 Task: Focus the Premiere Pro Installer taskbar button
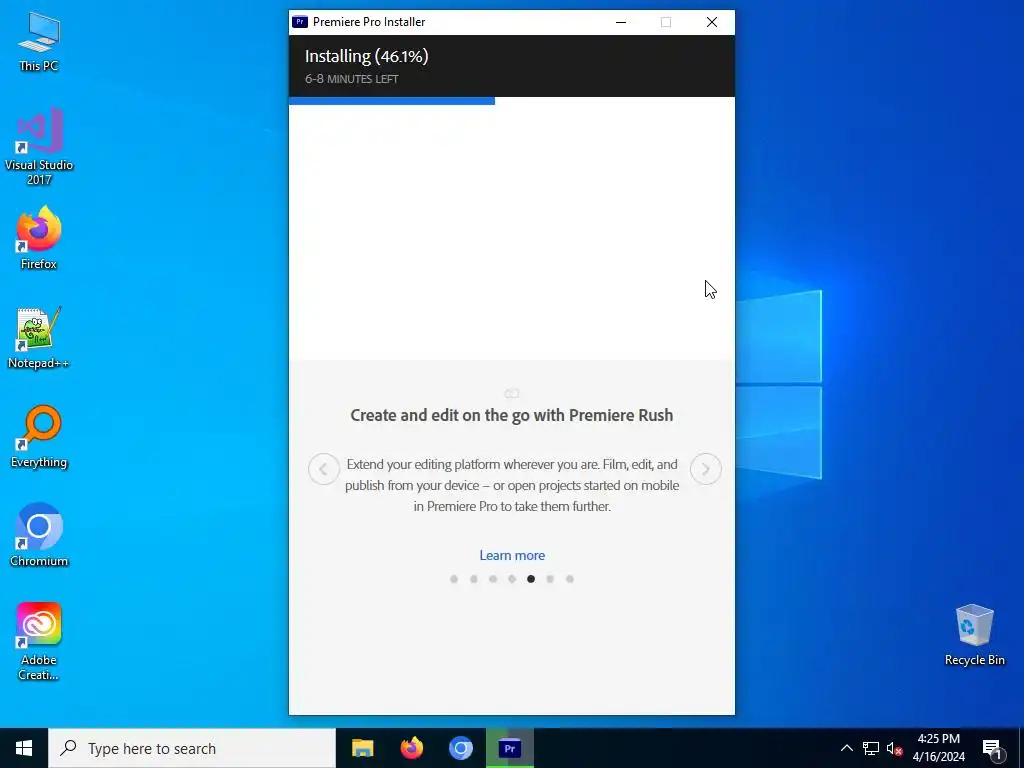510,748
